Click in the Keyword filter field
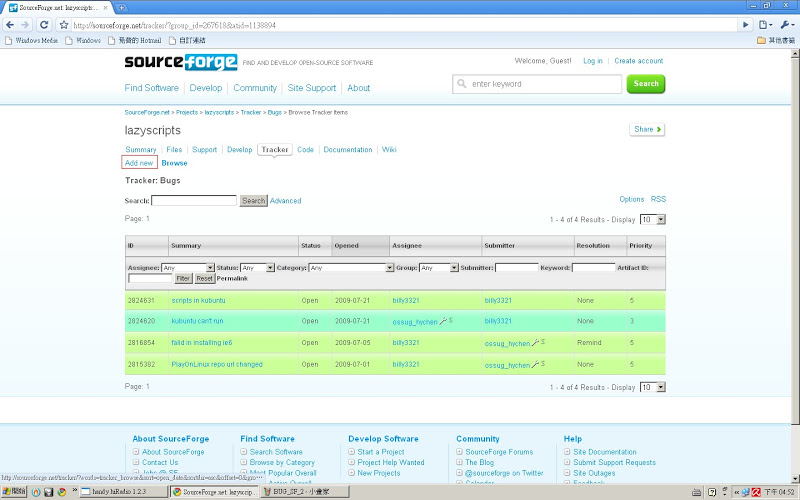This screenshot has height=500, width=800. (593, 267)
